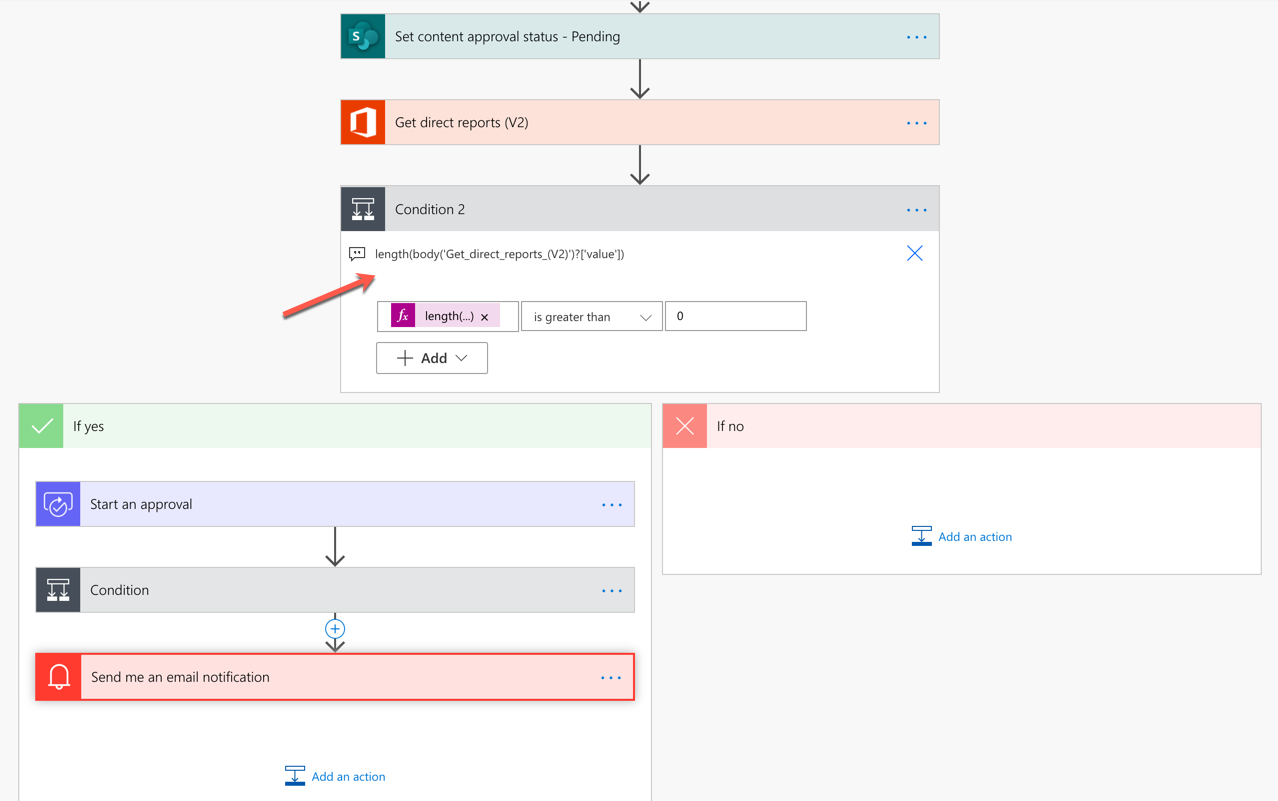1278x801 pixels.
Task: Open the 'is greater than' operator dropdown
Action: pos(591,315)
